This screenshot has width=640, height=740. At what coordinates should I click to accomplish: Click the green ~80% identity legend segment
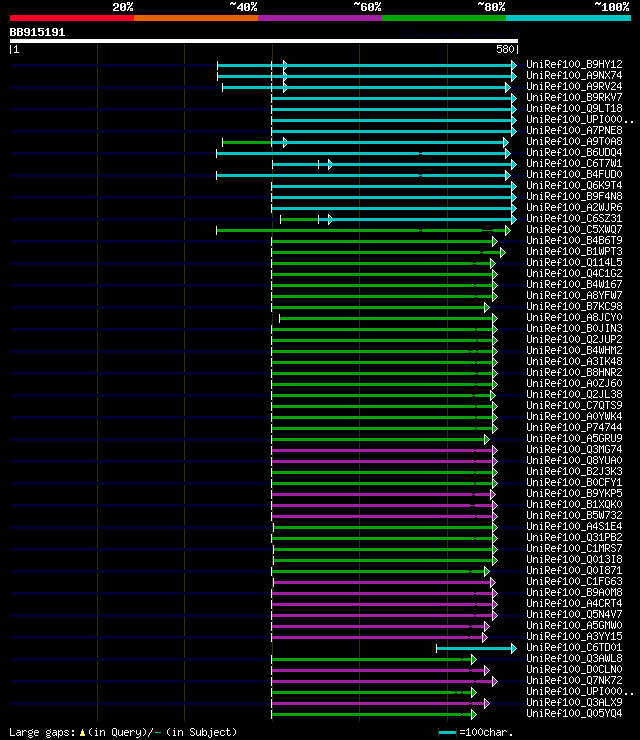pyautogui.click(x=444, y=18)
